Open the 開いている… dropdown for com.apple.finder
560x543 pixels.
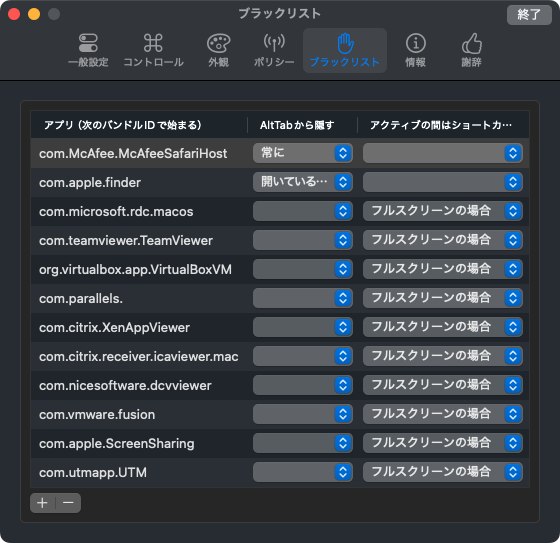click(303, 182)
